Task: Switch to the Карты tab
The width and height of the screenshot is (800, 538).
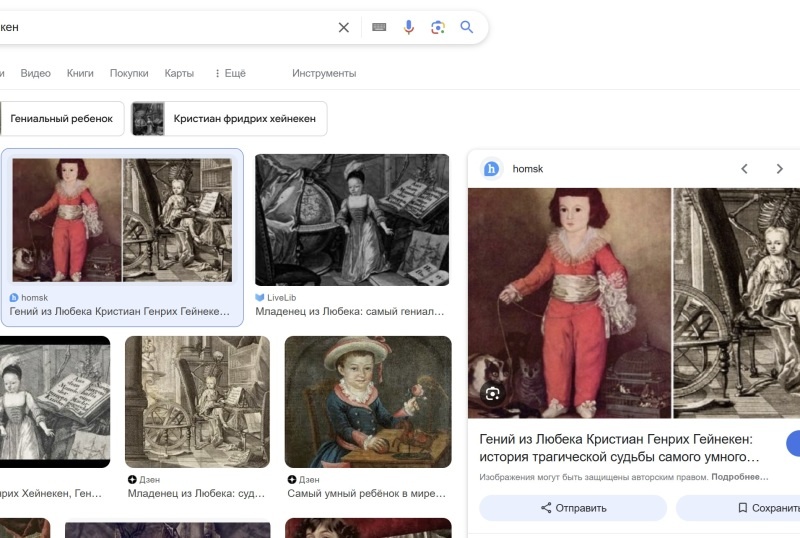Action: tap(179, 74)
